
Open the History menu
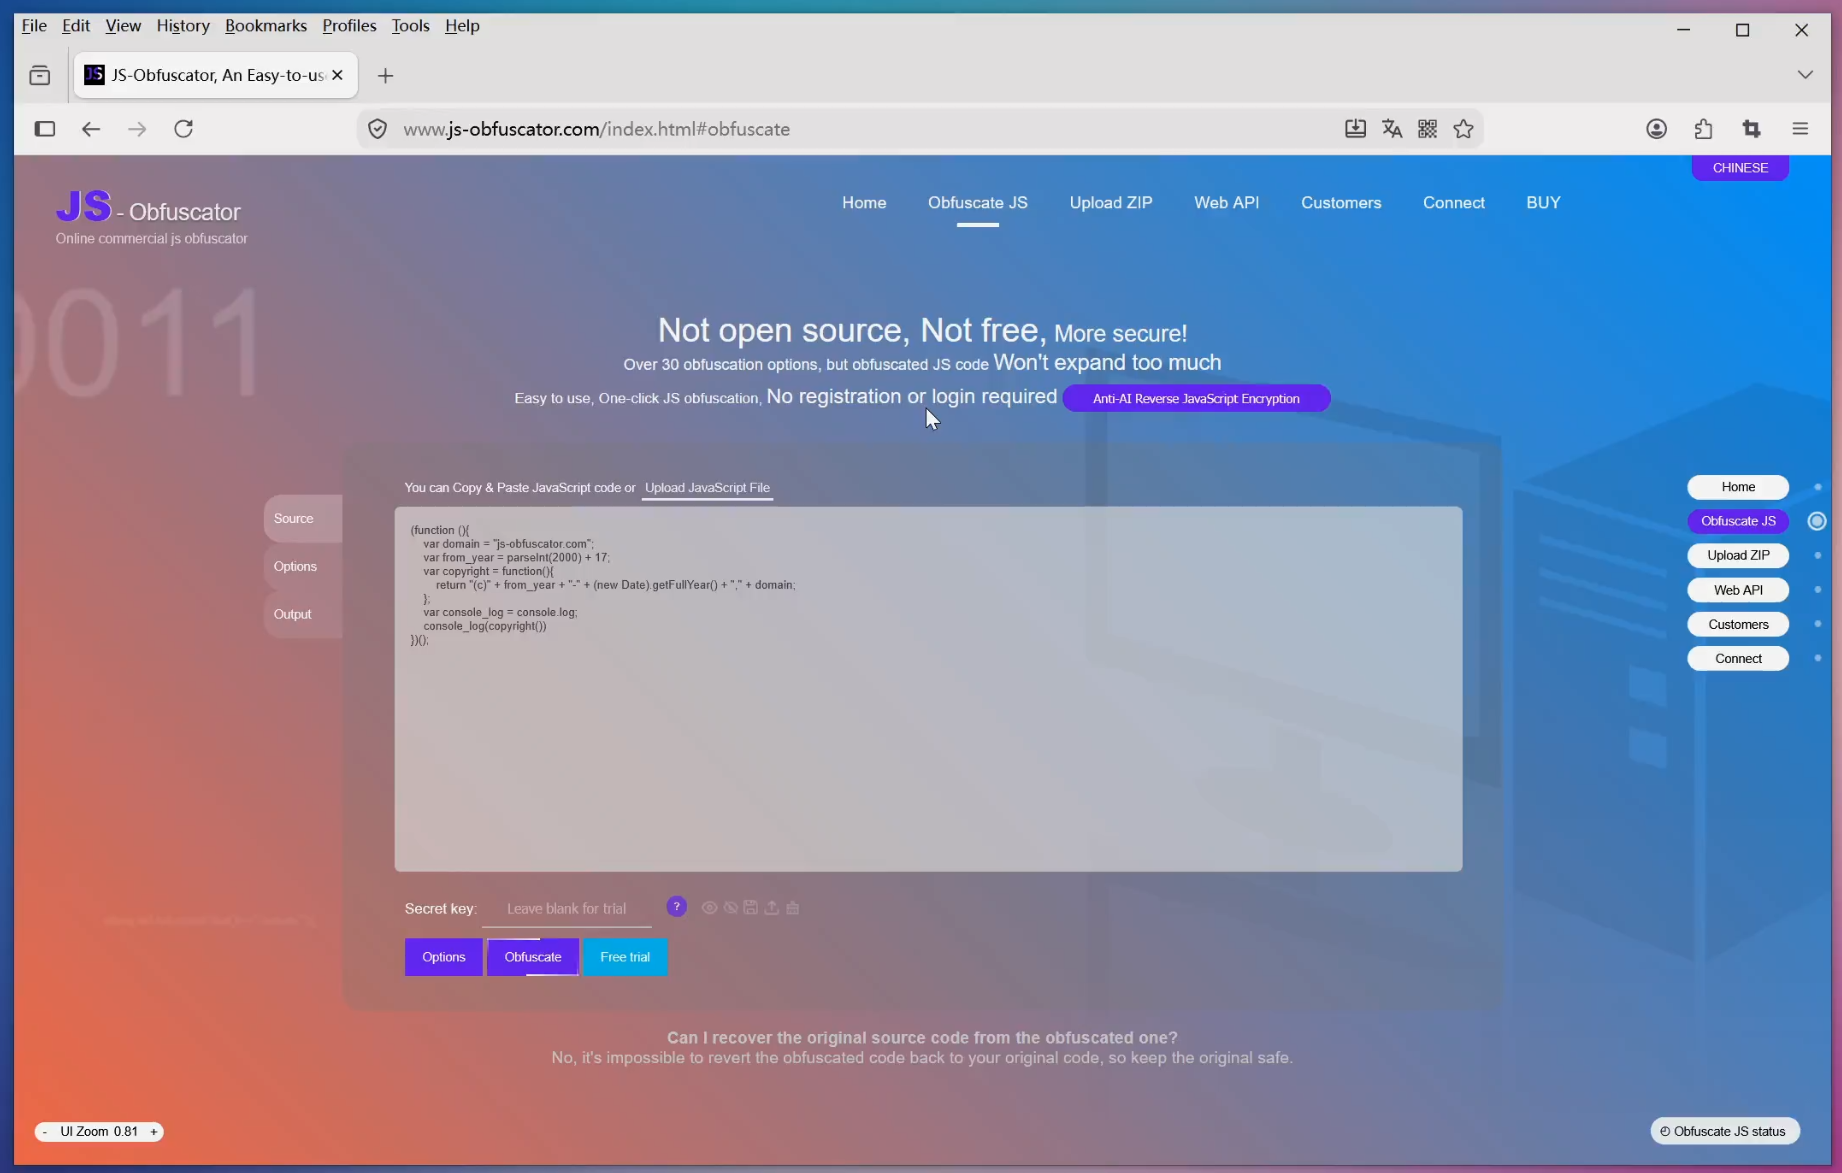tap(183, 26)
